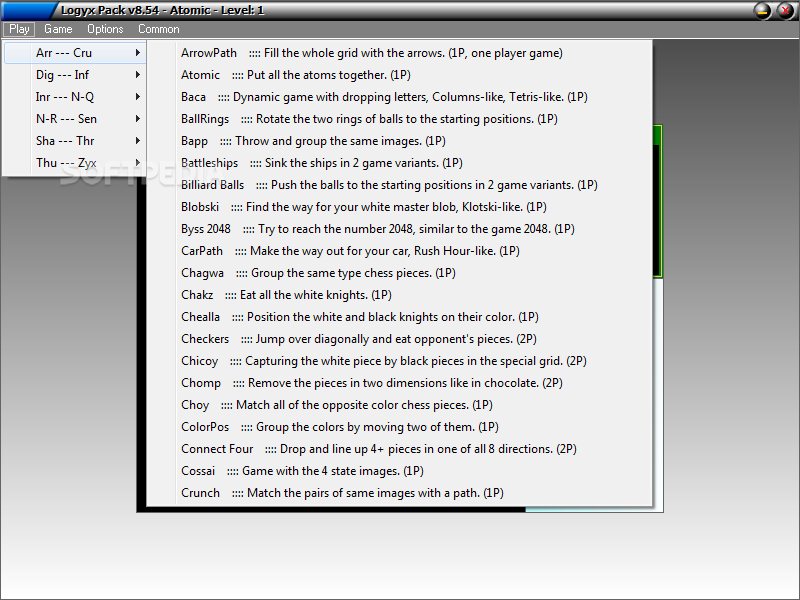
Task: Choose the ColorPos color grouping game
Action: coord(399,427)
